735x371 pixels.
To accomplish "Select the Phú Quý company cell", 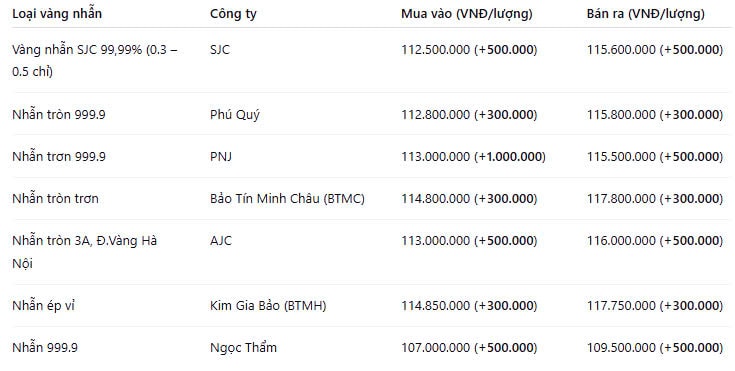I will click(x=234, y=115).
